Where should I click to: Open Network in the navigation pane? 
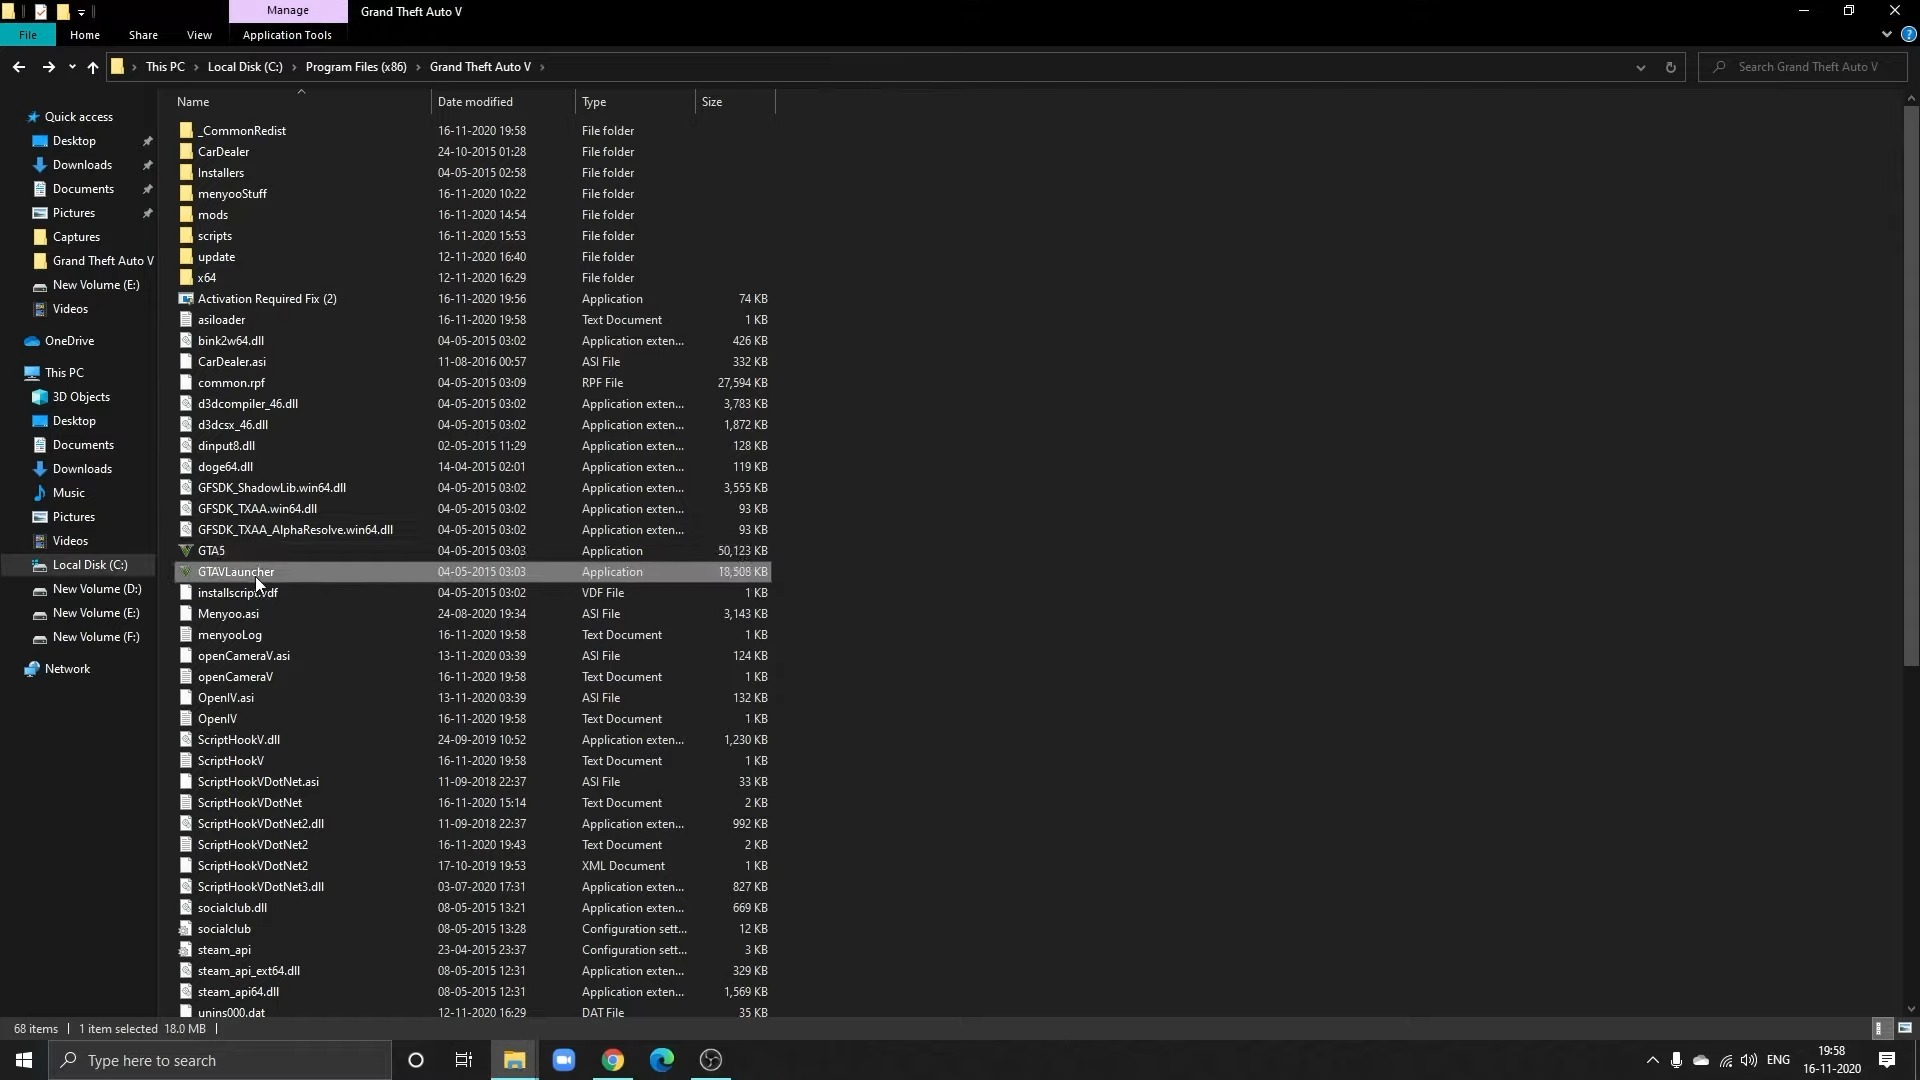pyautogui.click(x=67, y=669)
